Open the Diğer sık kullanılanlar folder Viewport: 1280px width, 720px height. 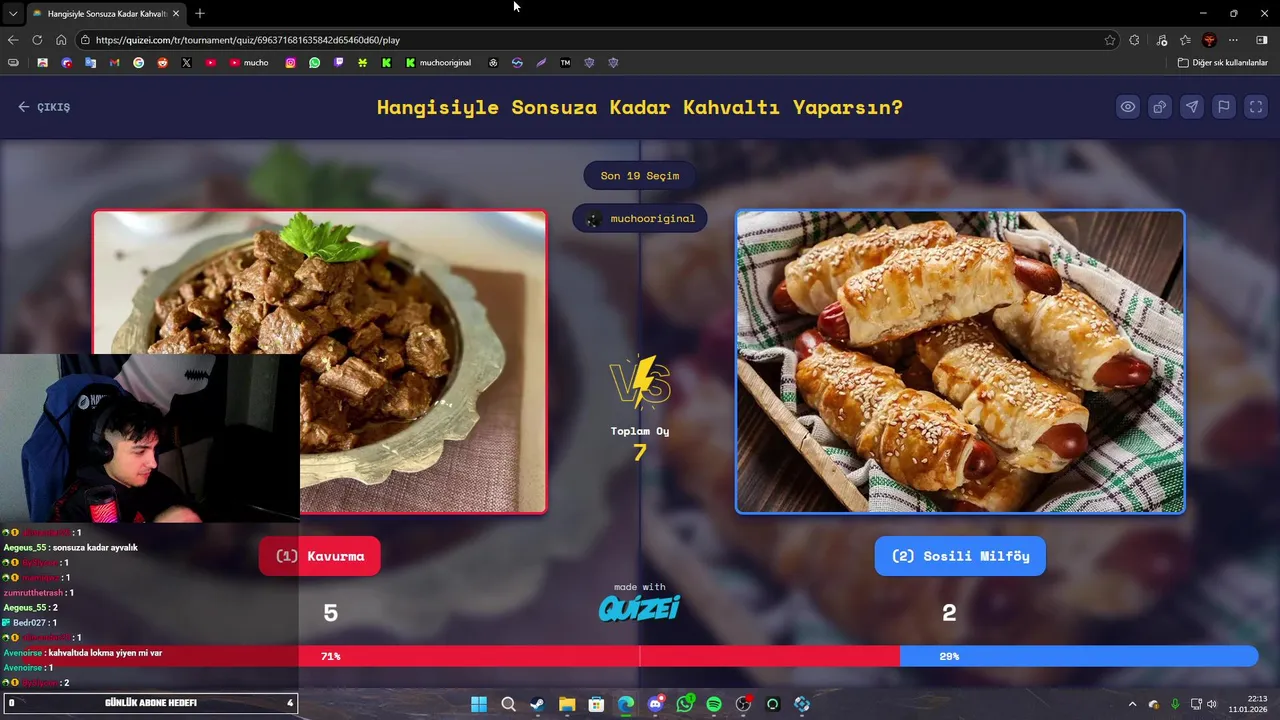(1223, 62)
